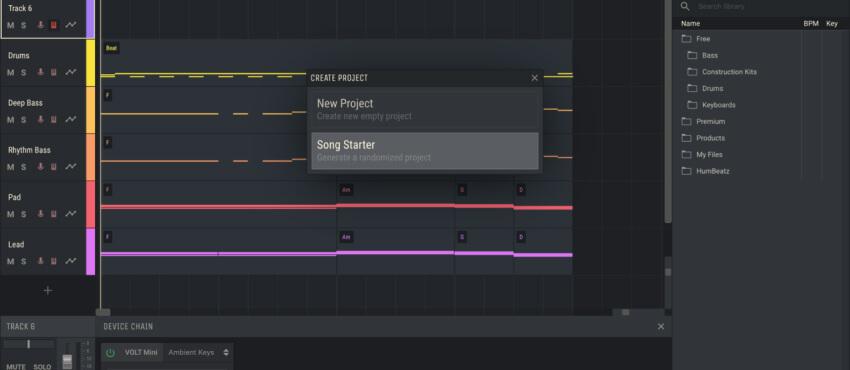Mute the Drums track

[10, 73]
